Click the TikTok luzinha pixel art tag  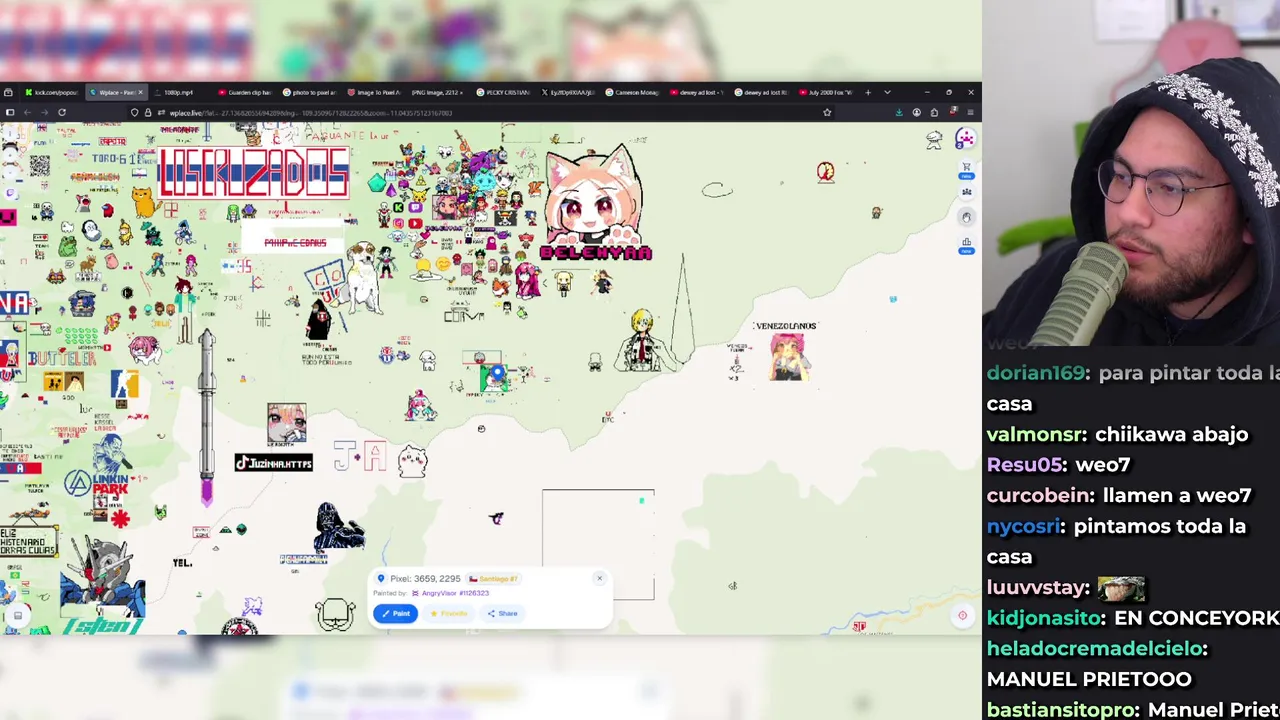tap(274, 463)
